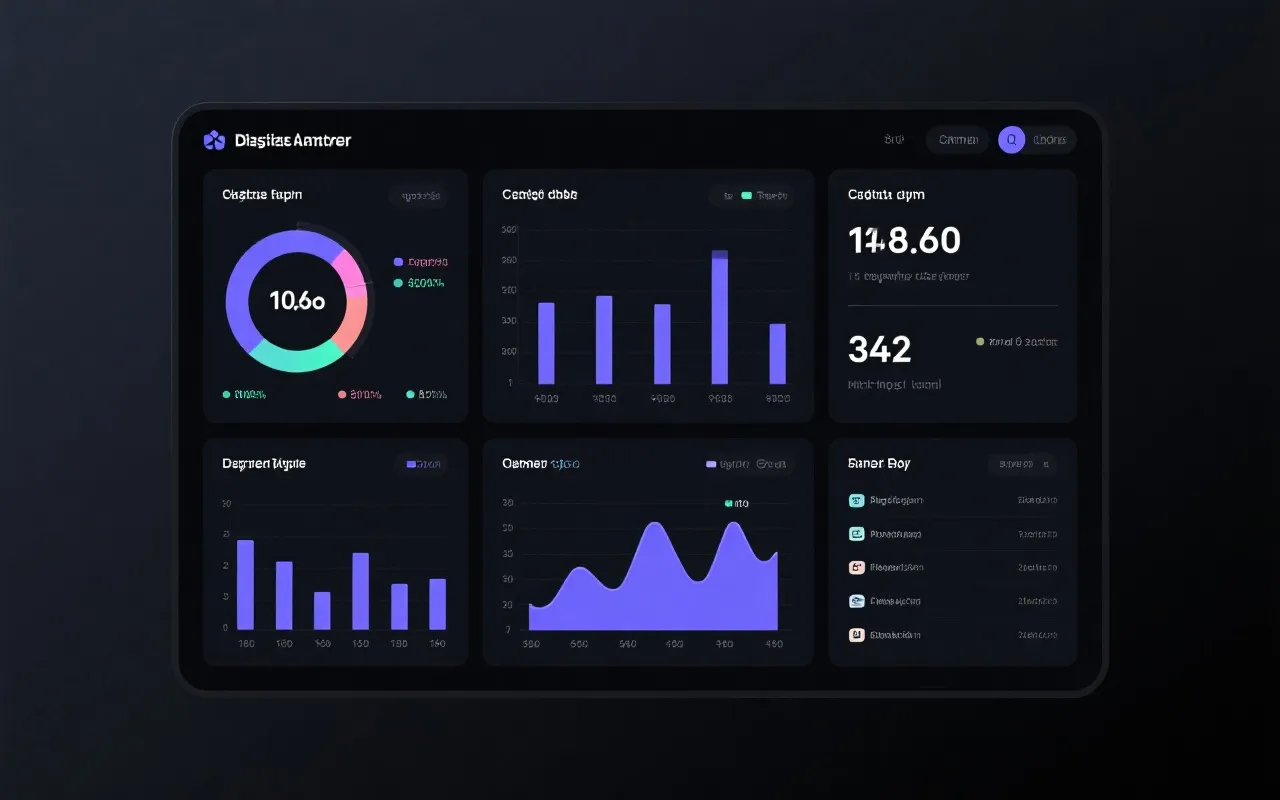Click the fourth blue list row icon
Viewport: 1280px width, 800px height.
856,601
